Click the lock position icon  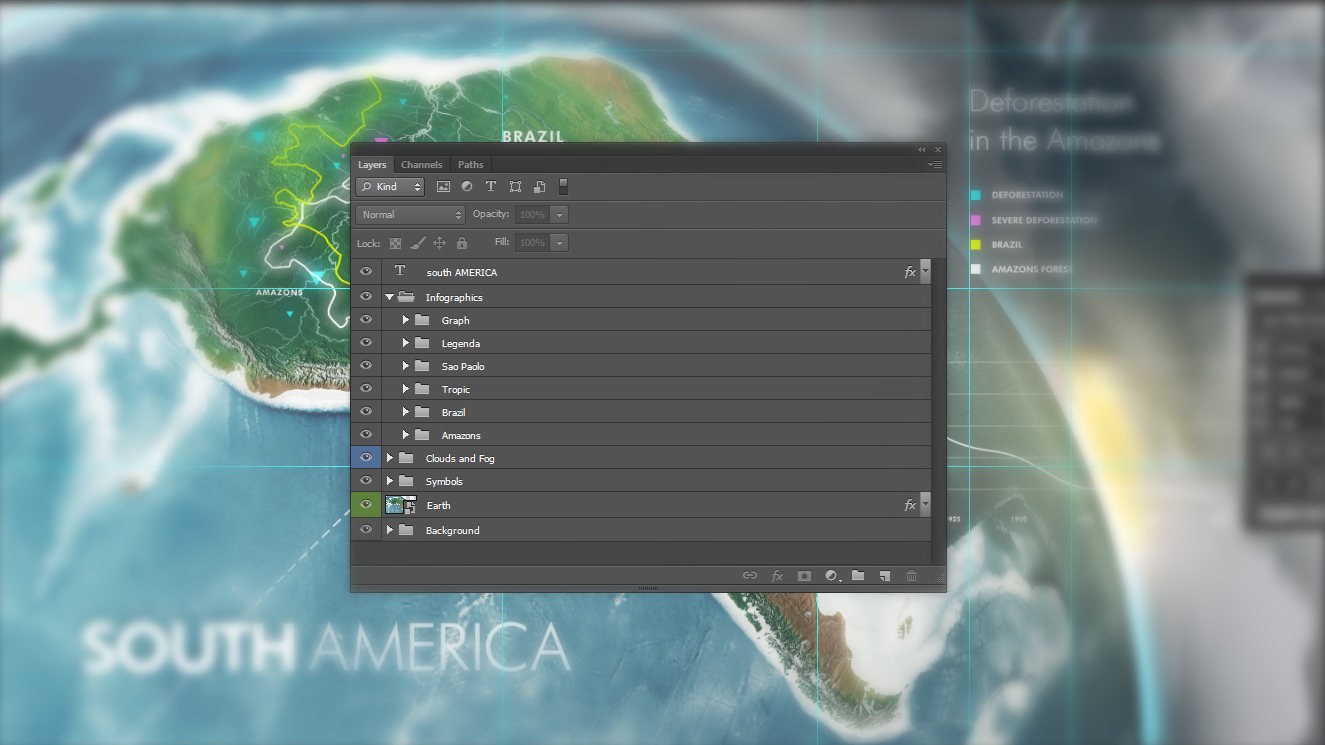(x=440, y=243)
